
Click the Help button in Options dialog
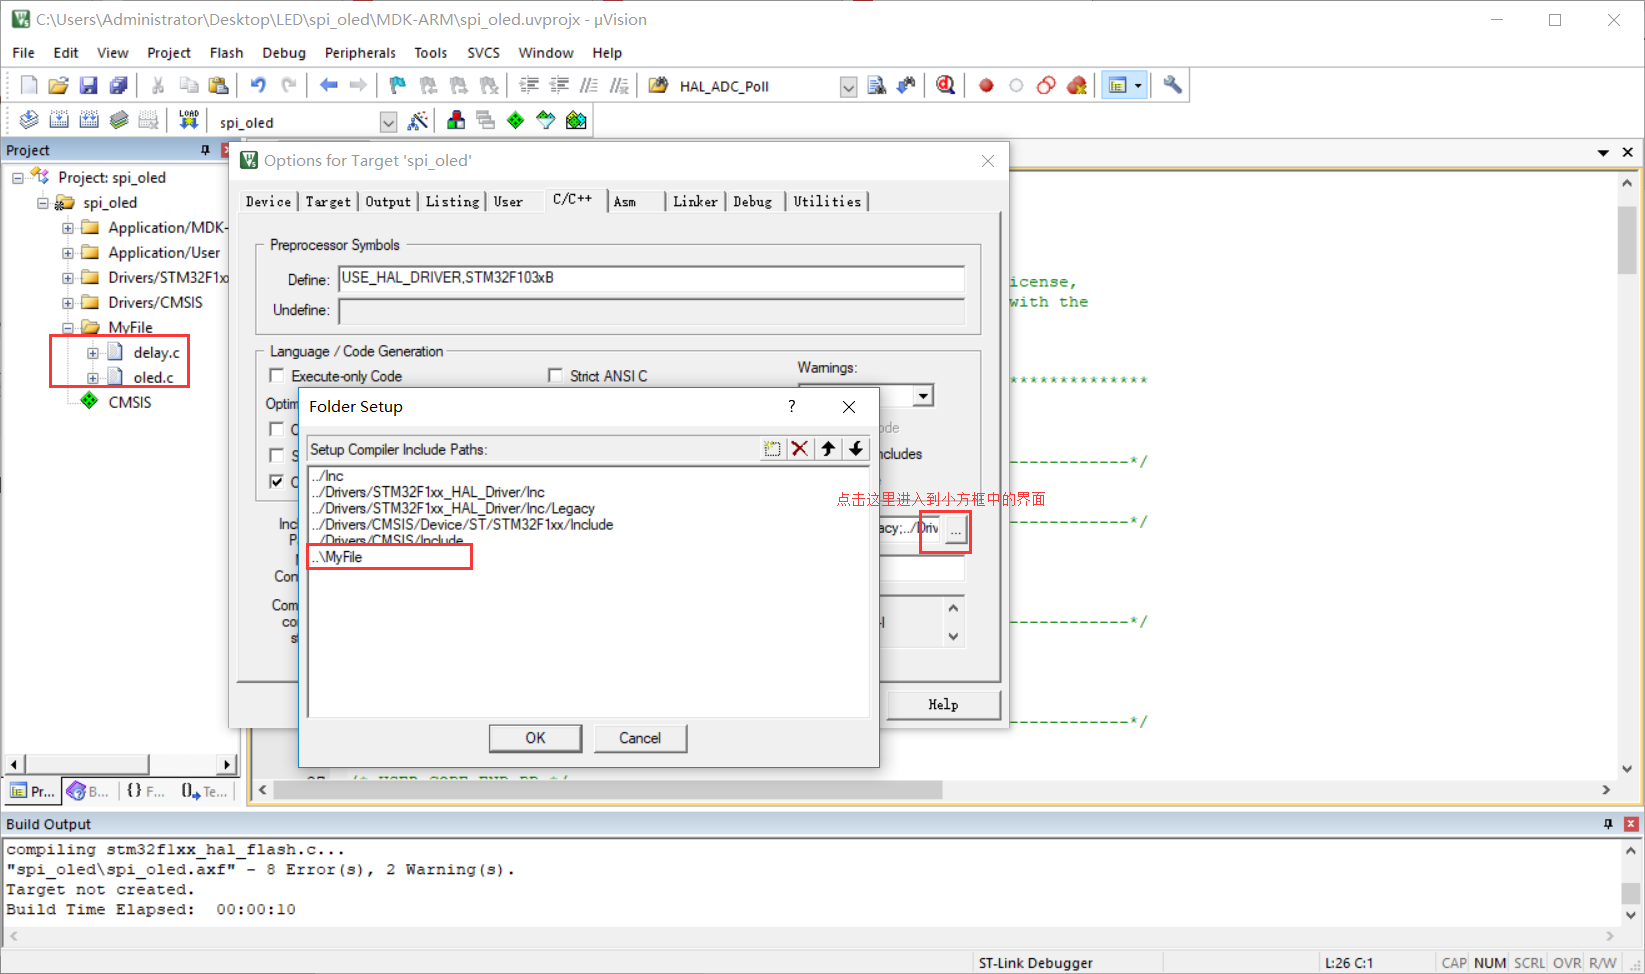click(x=943, y=705)
